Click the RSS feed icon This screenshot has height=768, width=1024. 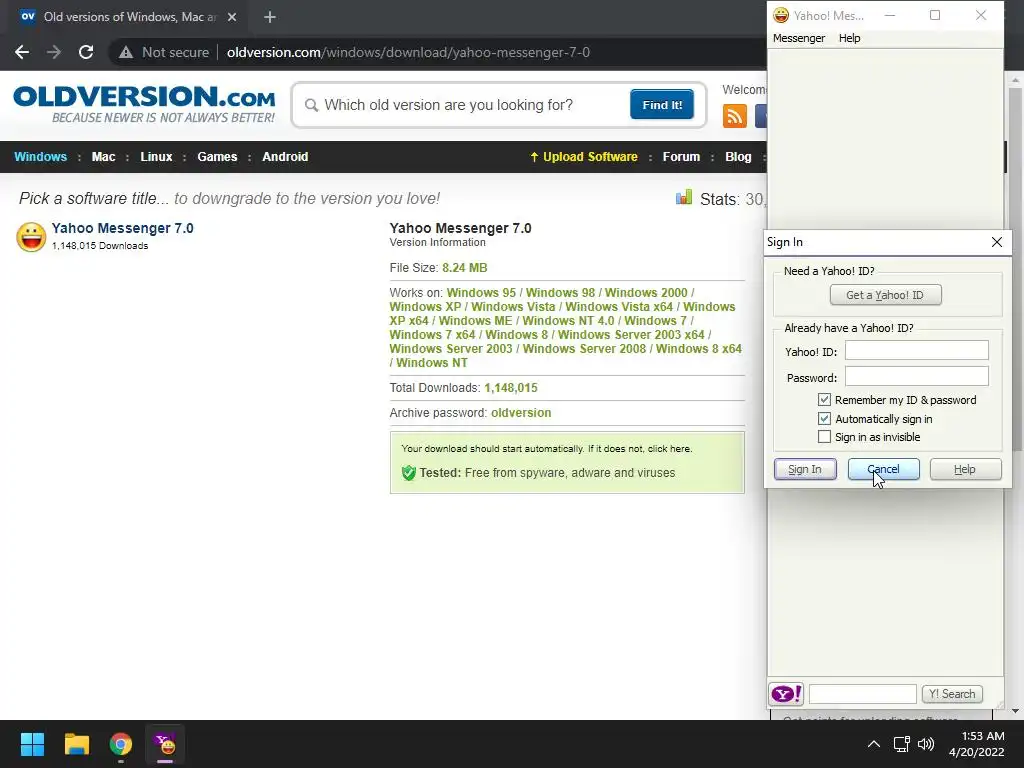(x=735, y=116)
